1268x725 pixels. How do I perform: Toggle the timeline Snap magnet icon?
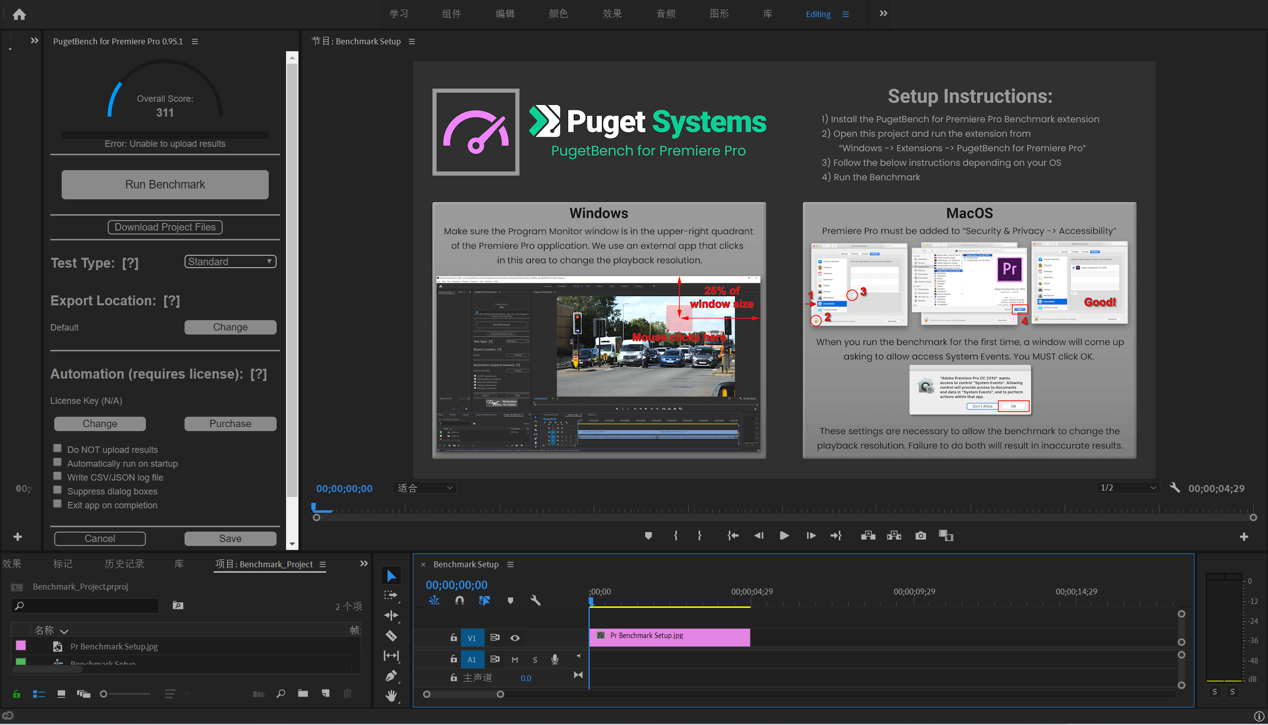[x=459, y=601]
